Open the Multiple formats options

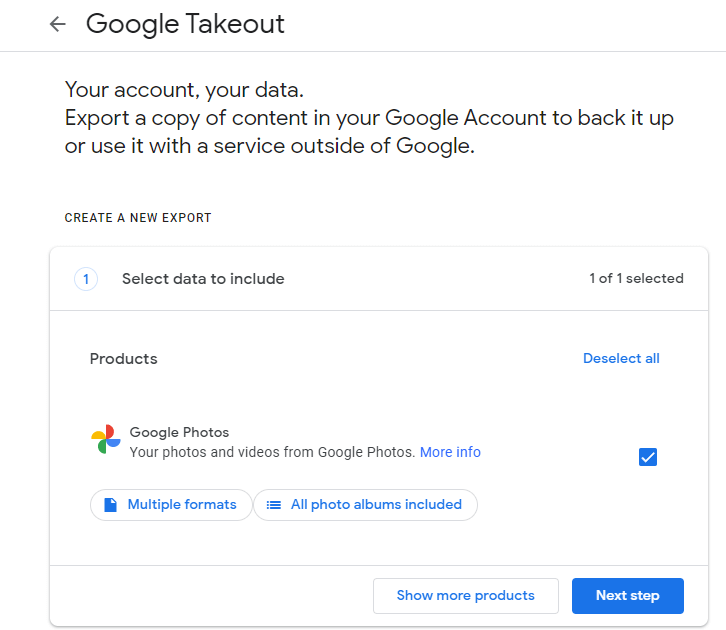[171, 505]
